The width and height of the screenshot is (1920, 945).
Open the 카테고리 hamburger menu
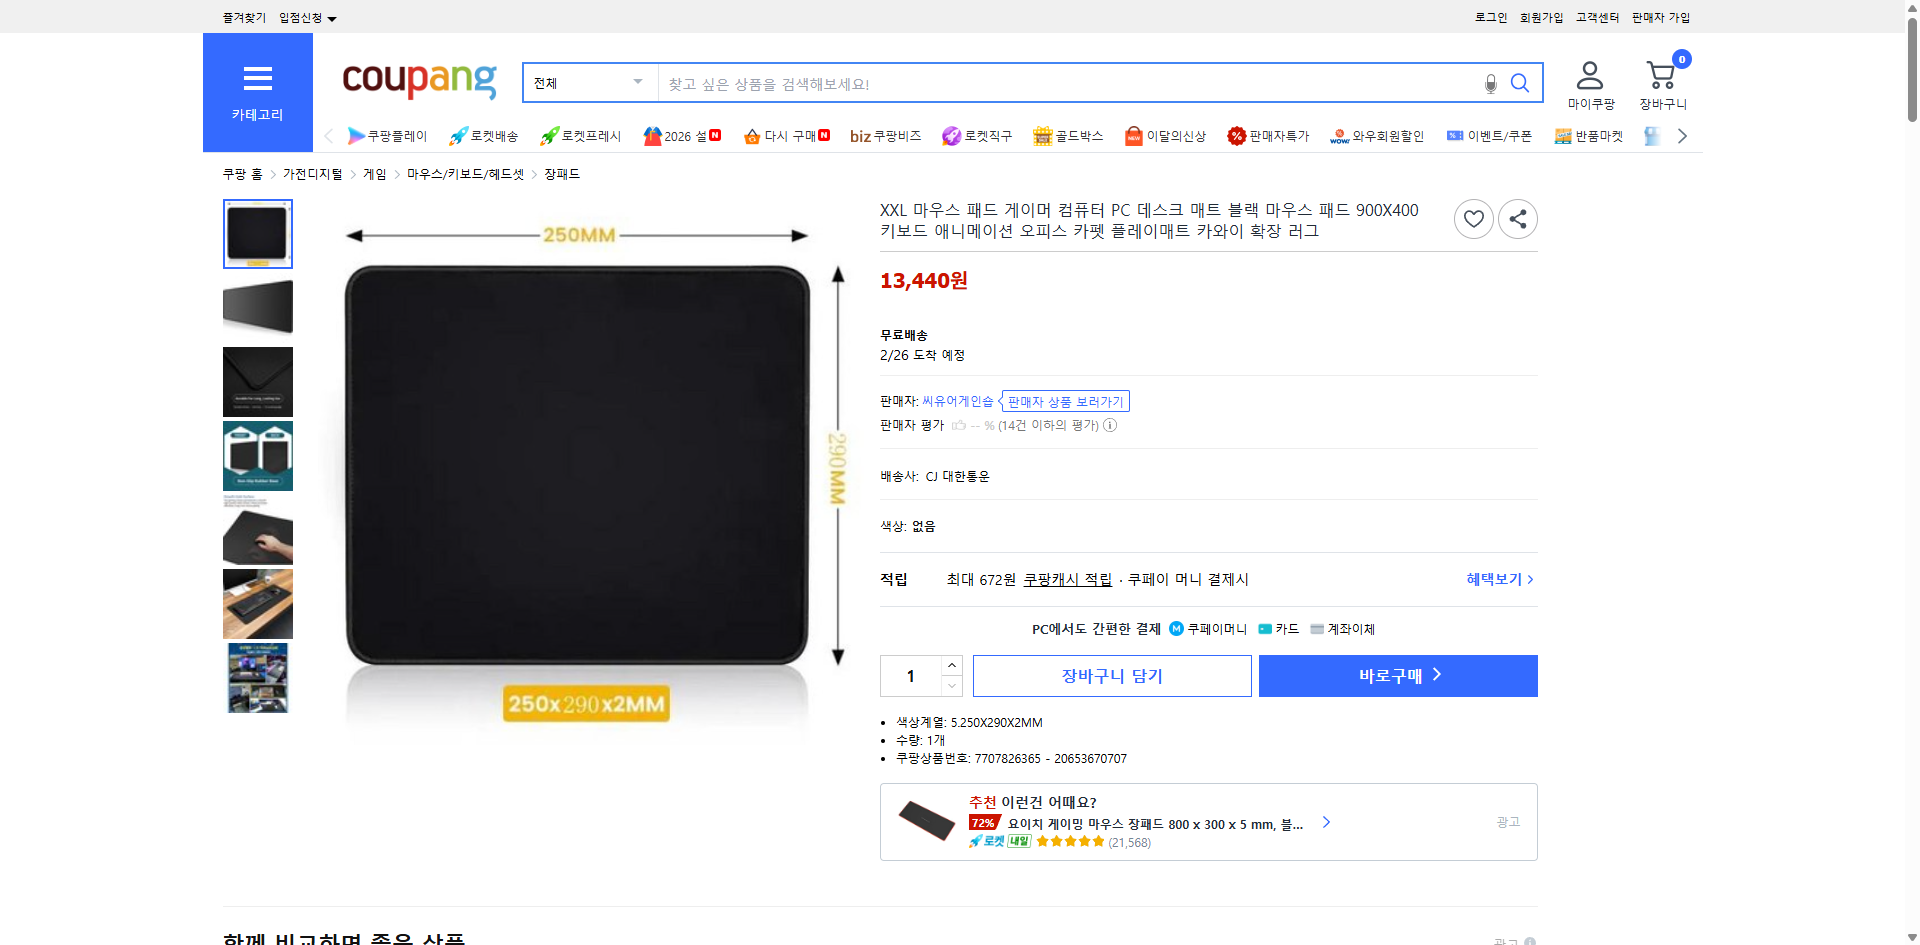257,78
